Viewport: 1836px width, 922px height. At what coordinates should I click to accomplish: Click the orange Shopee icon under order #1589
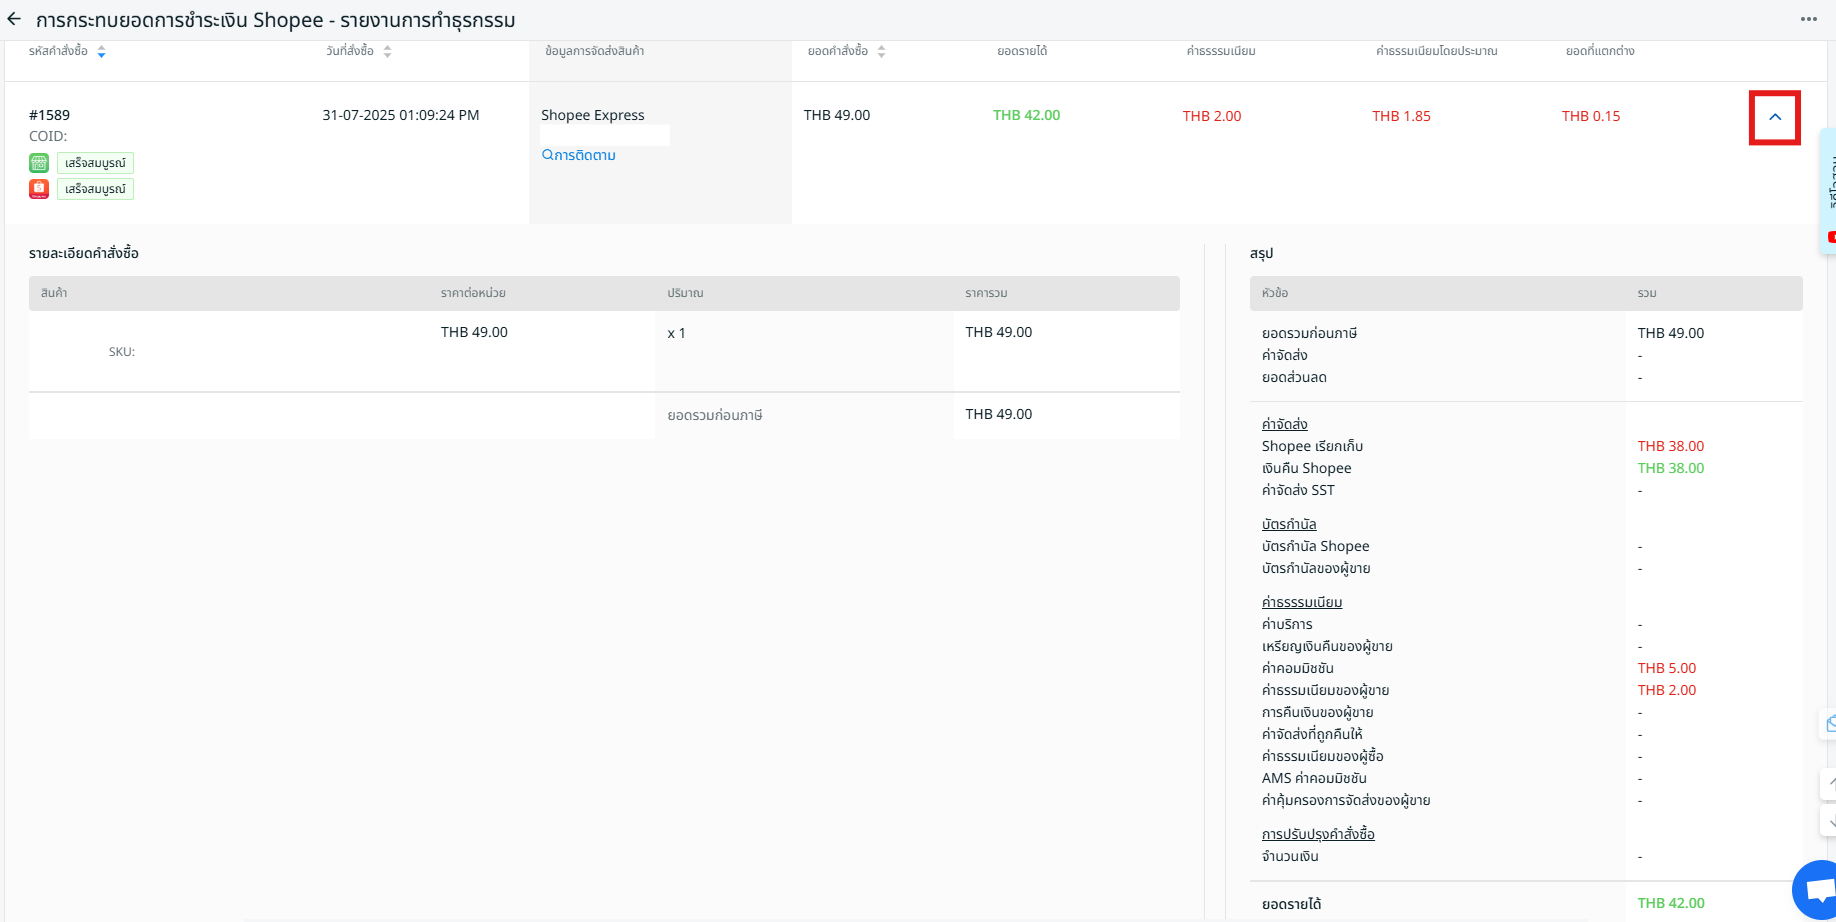click(x=39, y=189)
